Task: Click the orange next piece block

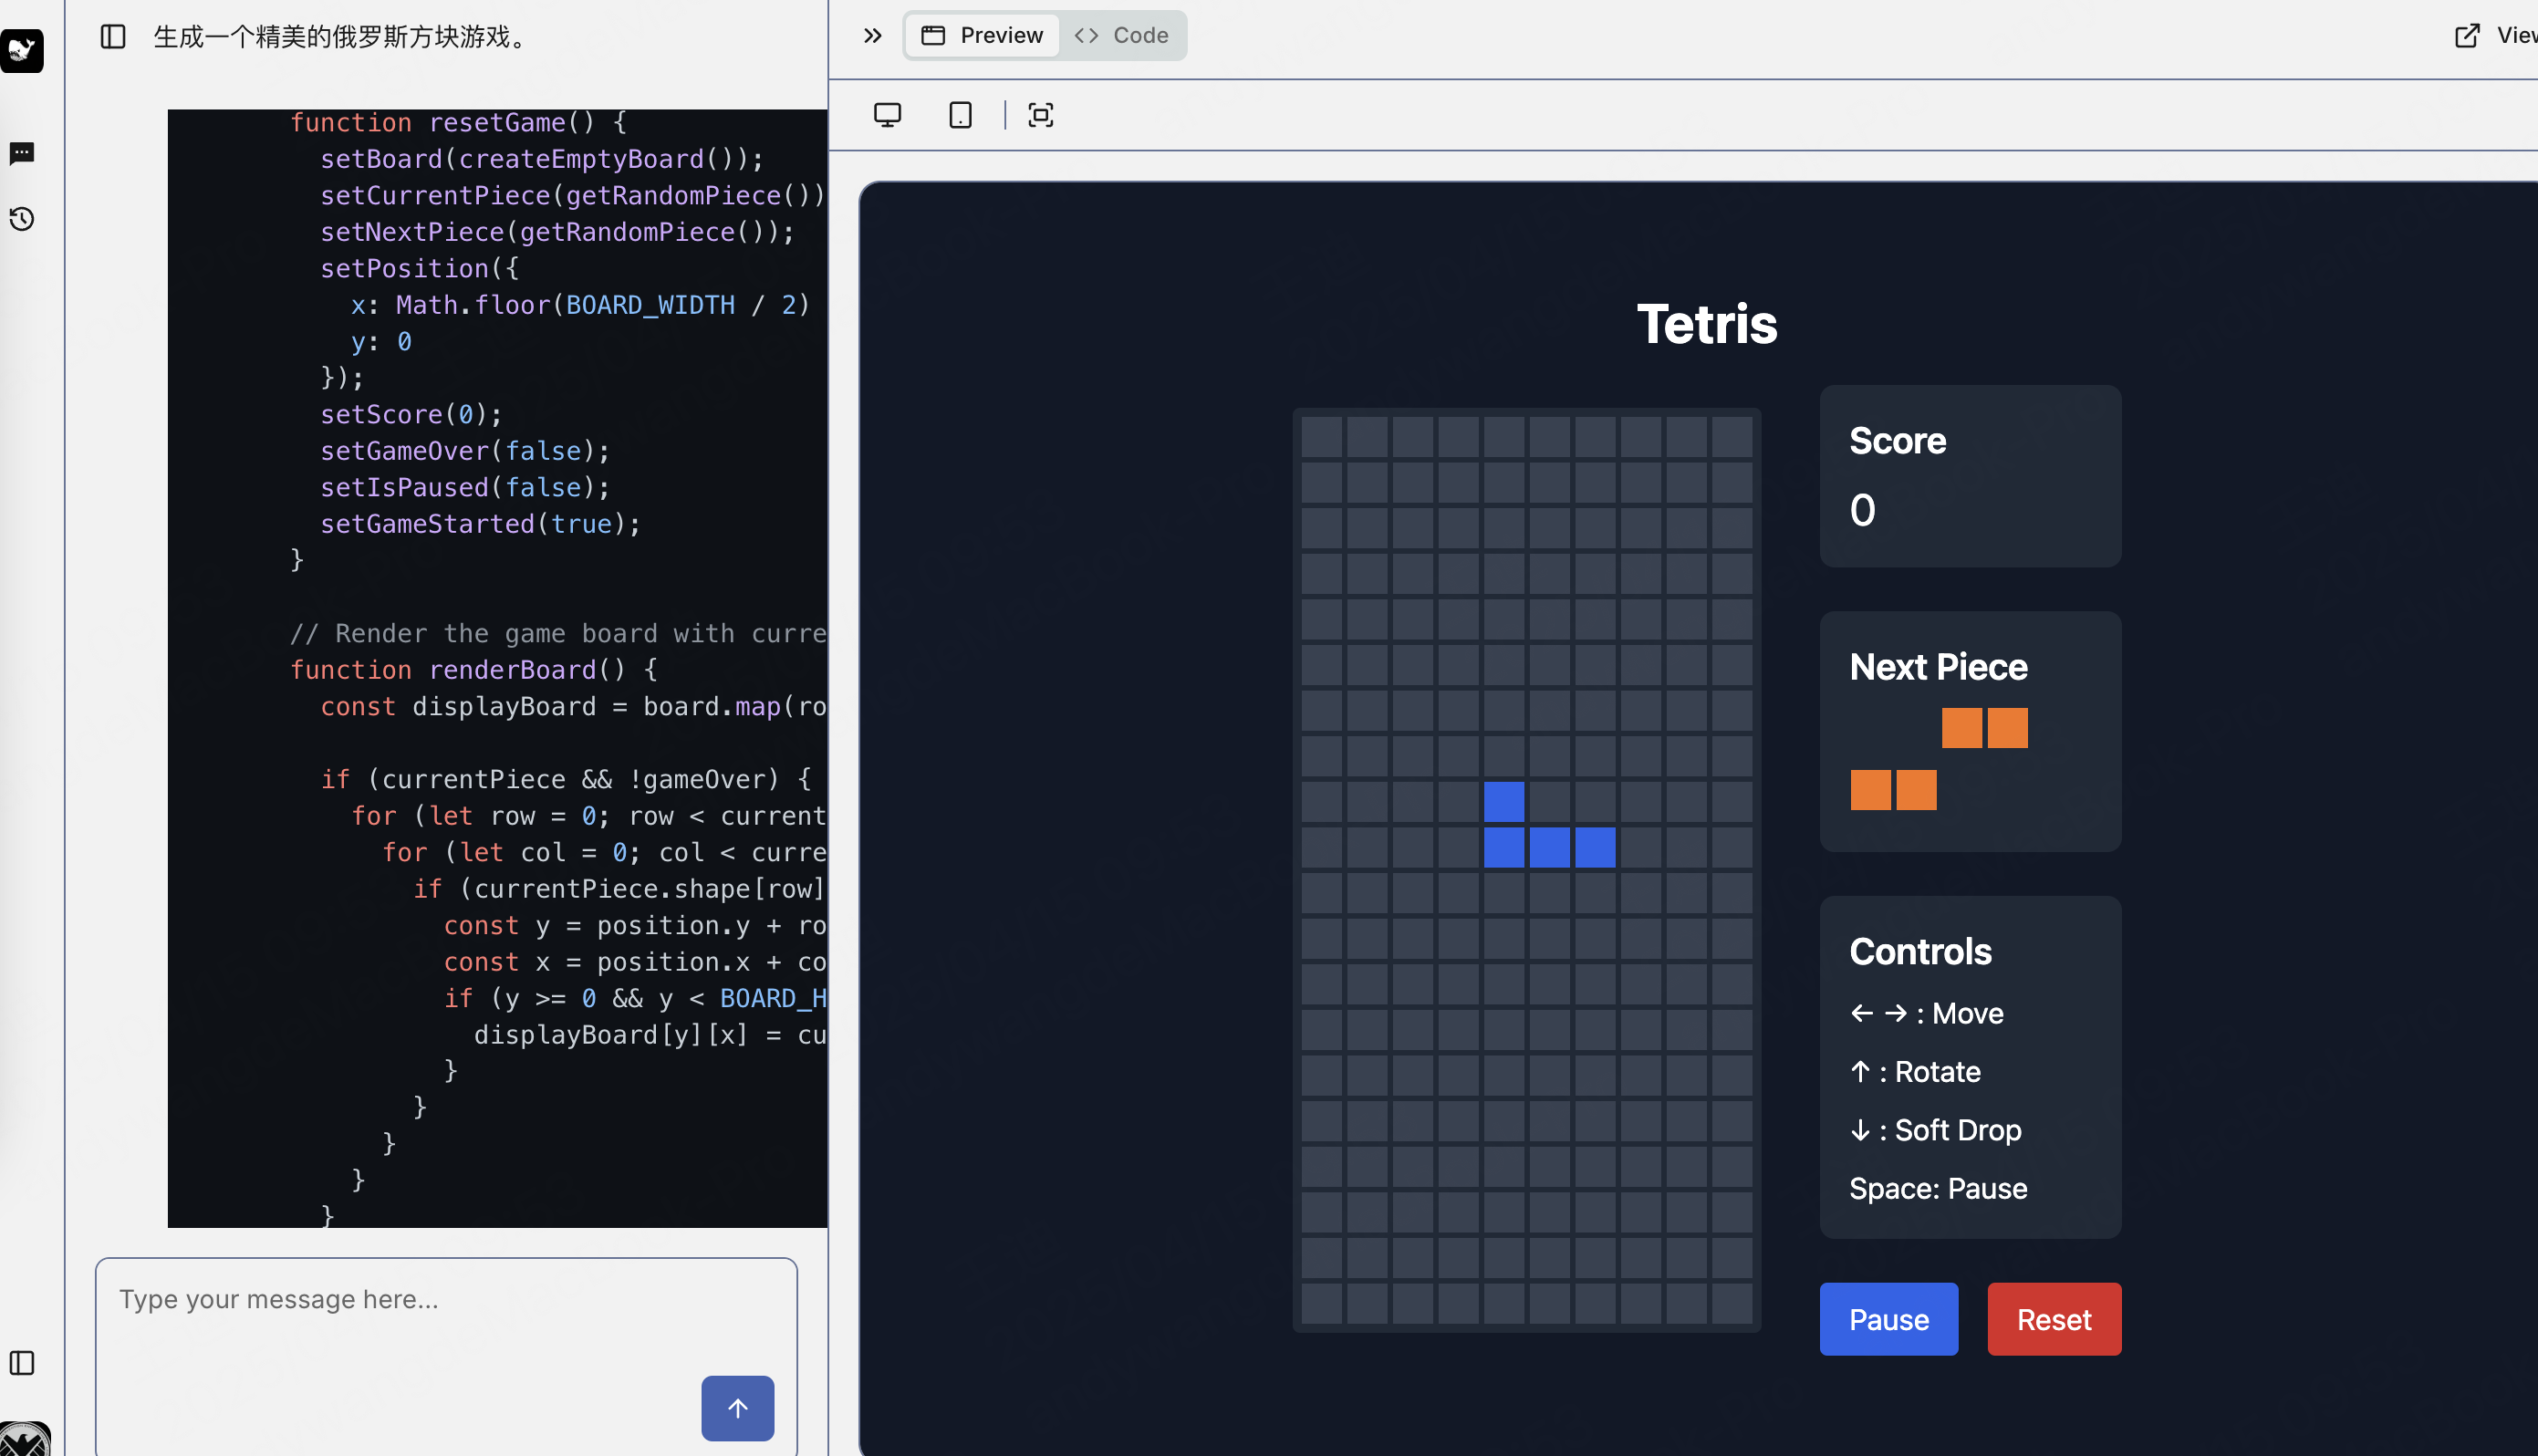Action: [1962, 728]
